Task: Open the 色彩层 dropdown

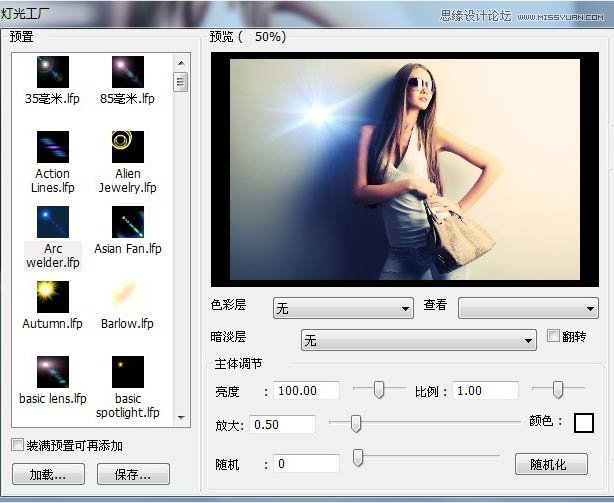Action: pos(342,308)
